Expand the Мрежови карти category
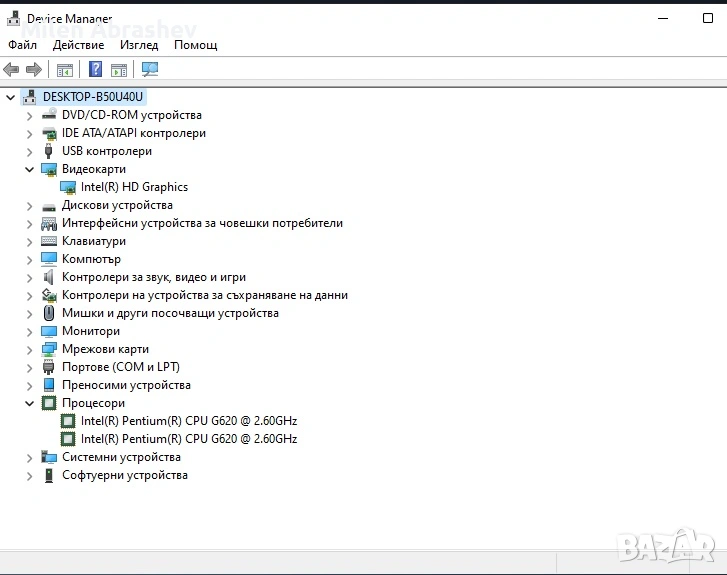The height and width of the screenshot is (575, 727). pos(29,349)
